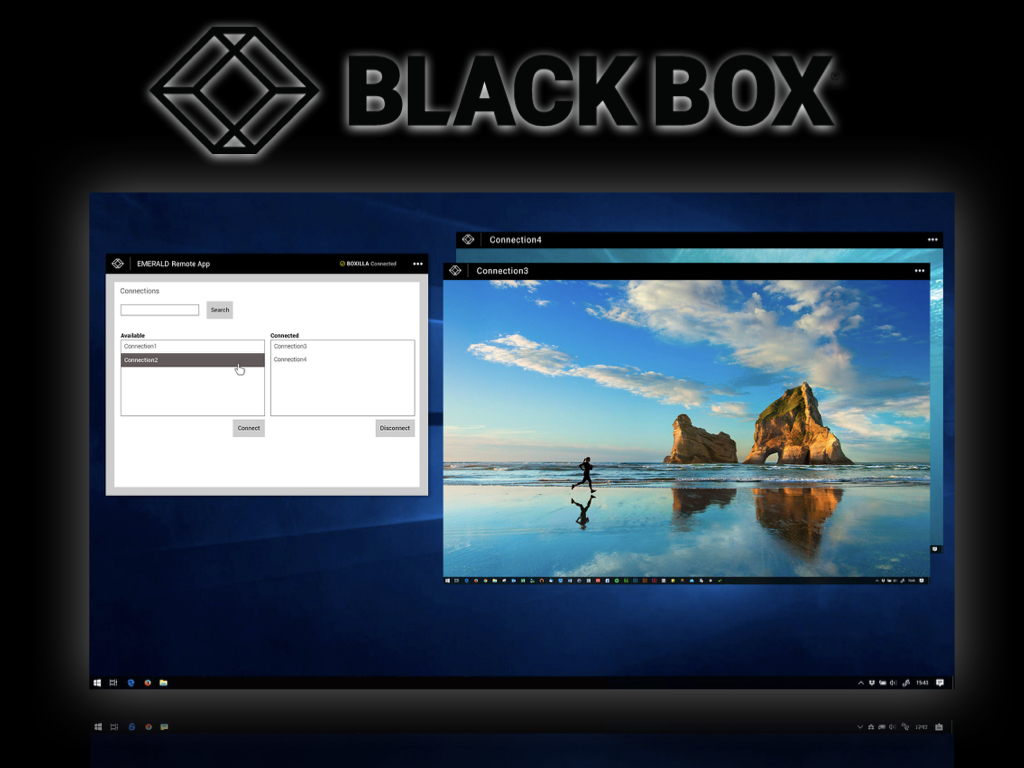Open the EMERALD Remote App options menu

pos(418,264)
